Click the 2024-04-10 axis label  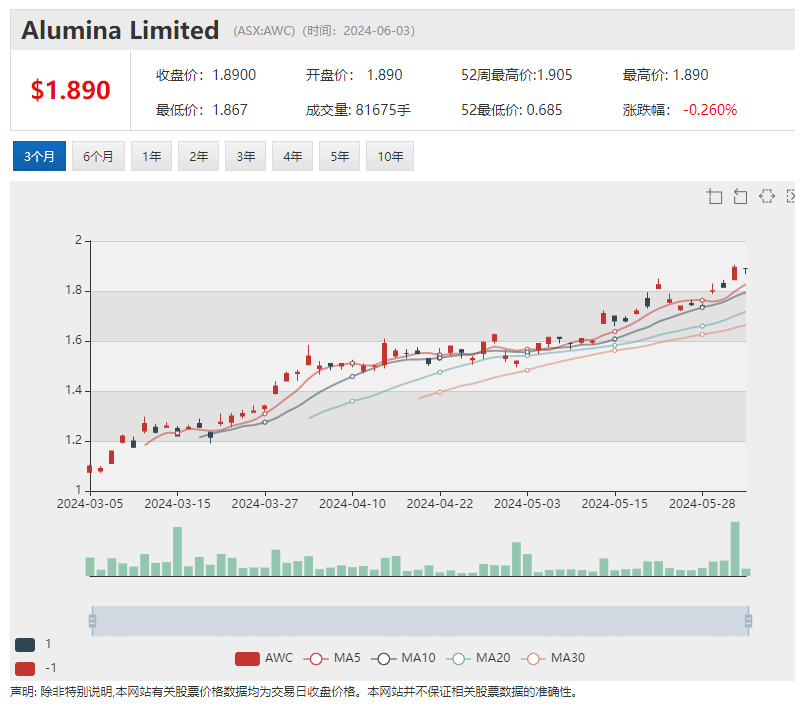point(353,503)
